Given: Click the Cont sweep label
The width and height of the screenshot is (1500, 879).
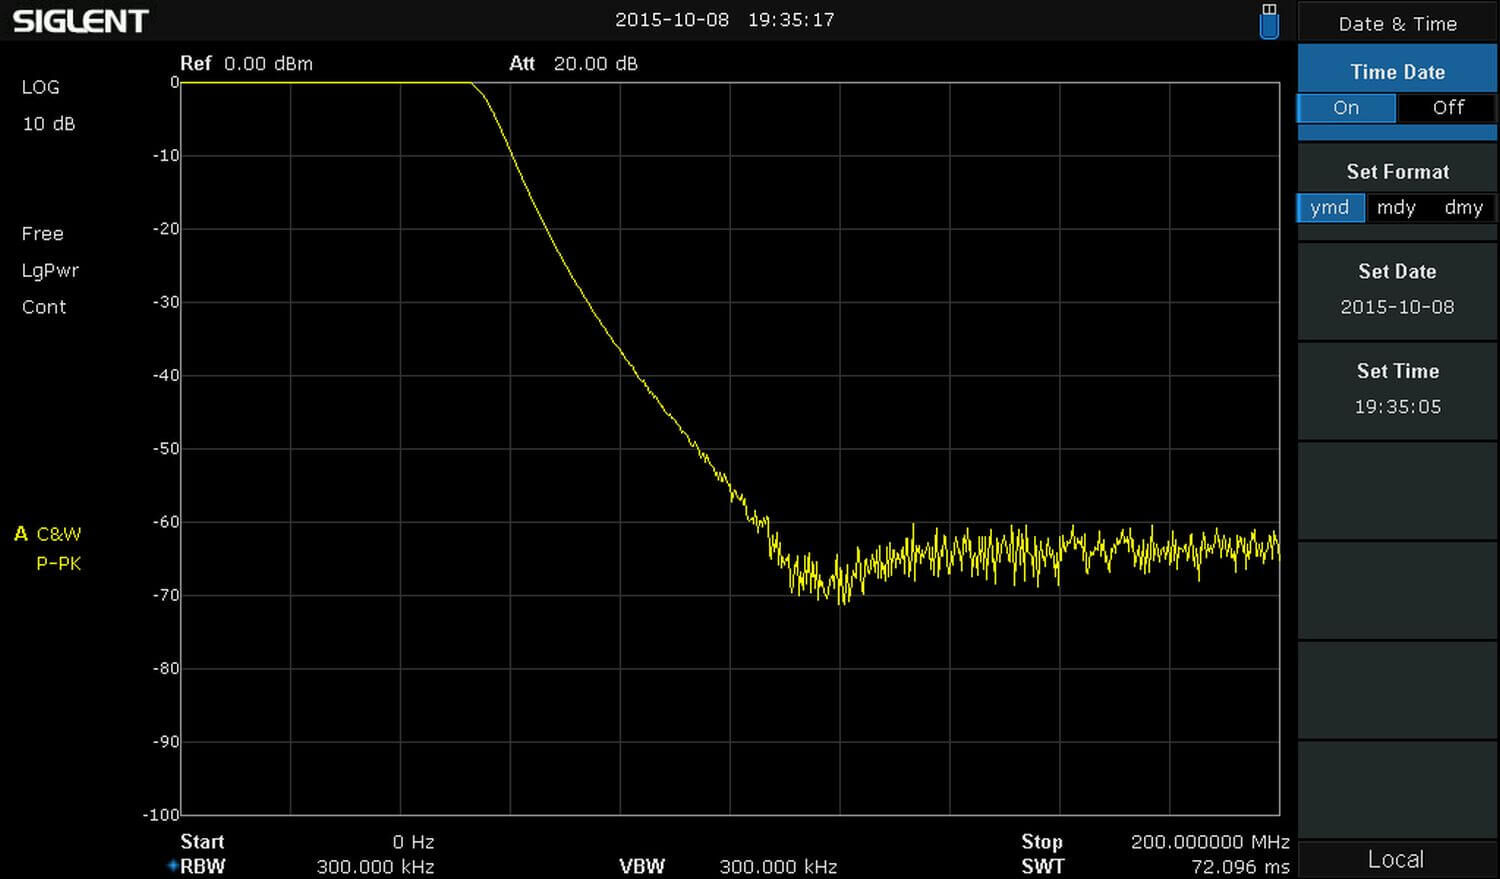Looking at the screenshot, I should pos(44,307).
